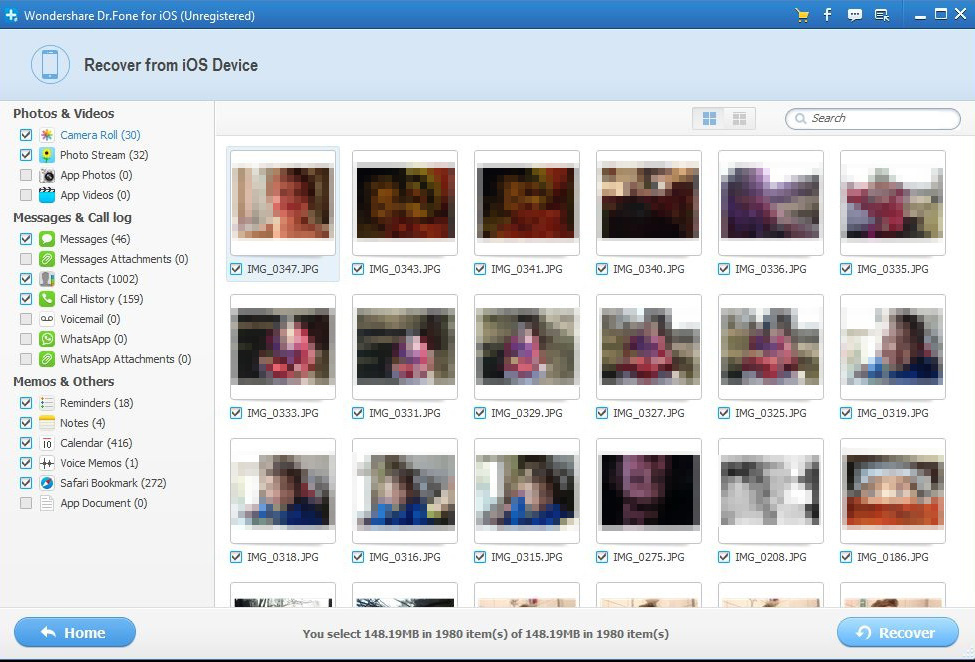Click the Messages Attachments paperclip icon
The width and height of the screenshot is (975, 662).
coord(47,259)
